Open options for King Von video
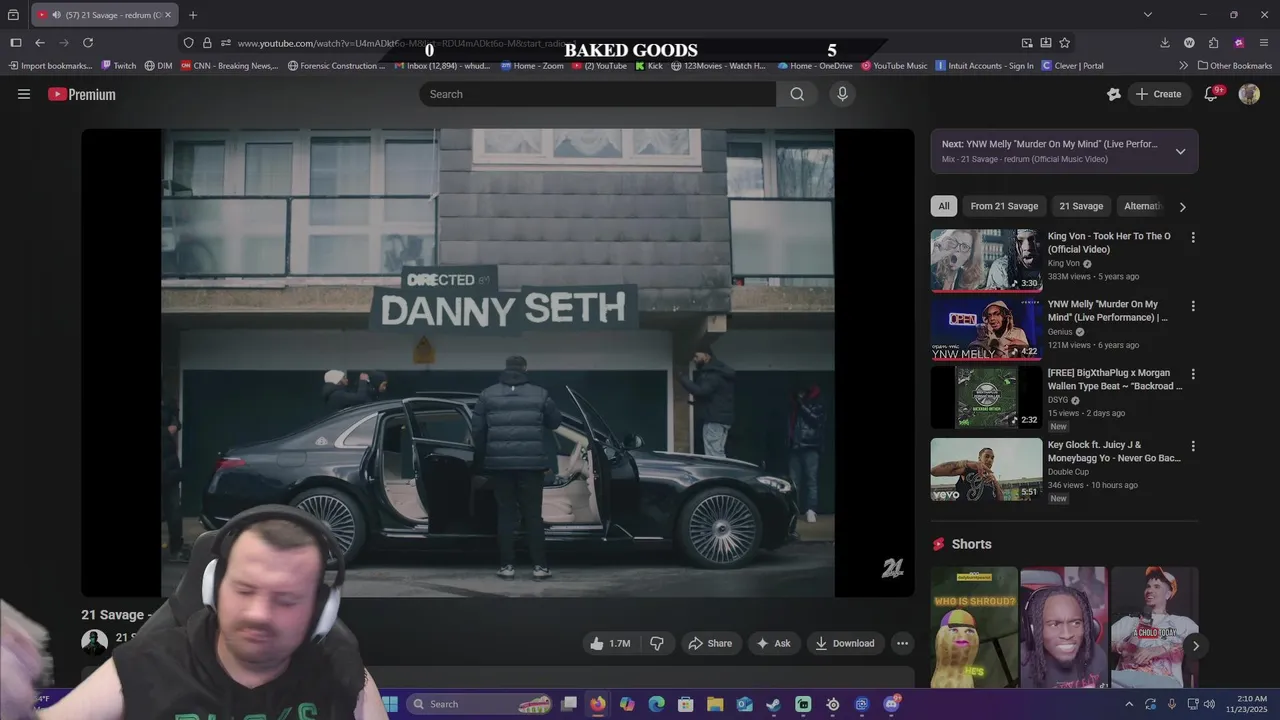Screen dimensions: 1280x720 (1192, 238)
